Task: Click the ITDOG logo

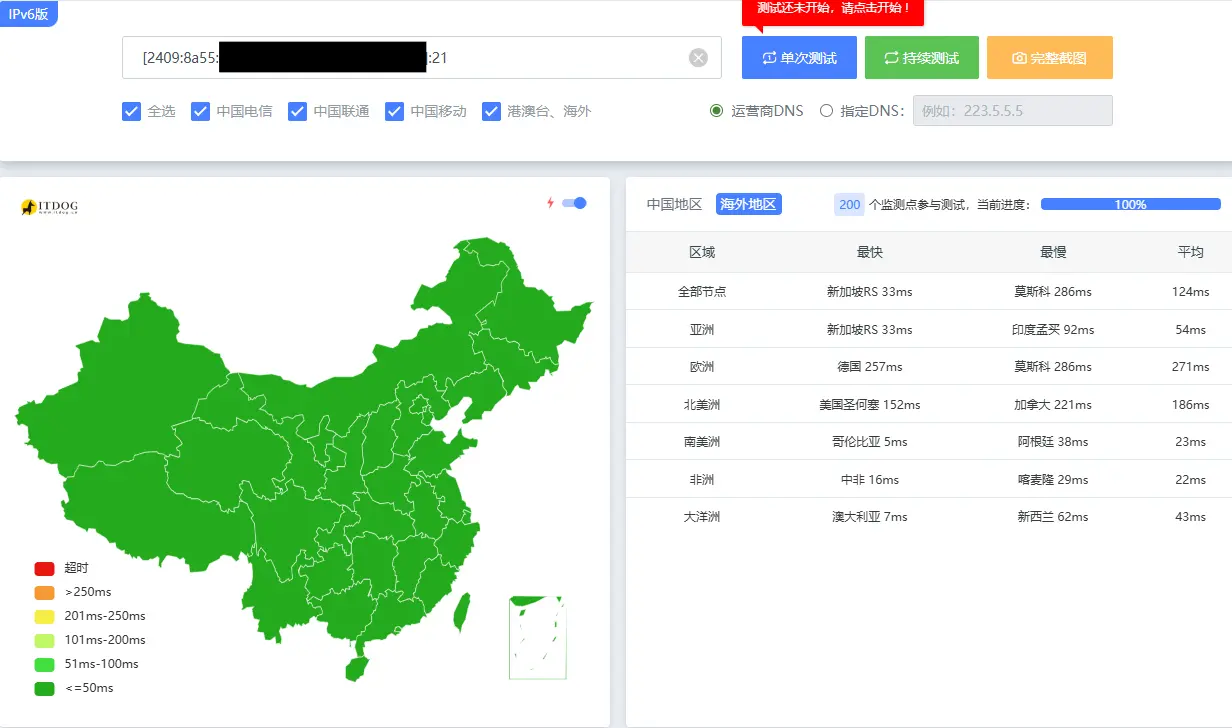Action: 49,207
